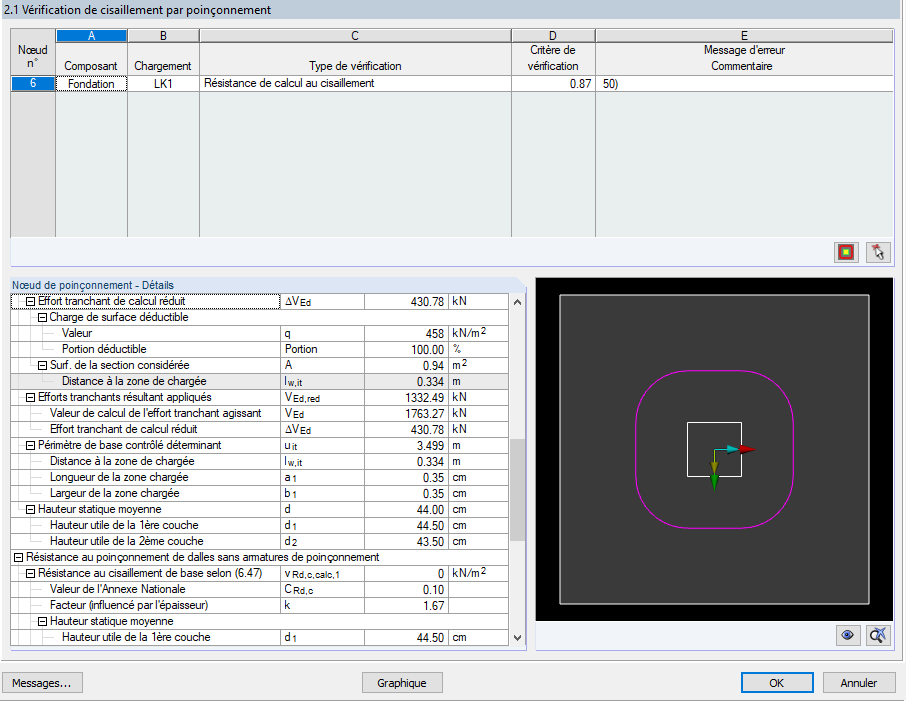Viewport: 906px width, 701px height.
Task: Select column header A
Action: (91, 36)
